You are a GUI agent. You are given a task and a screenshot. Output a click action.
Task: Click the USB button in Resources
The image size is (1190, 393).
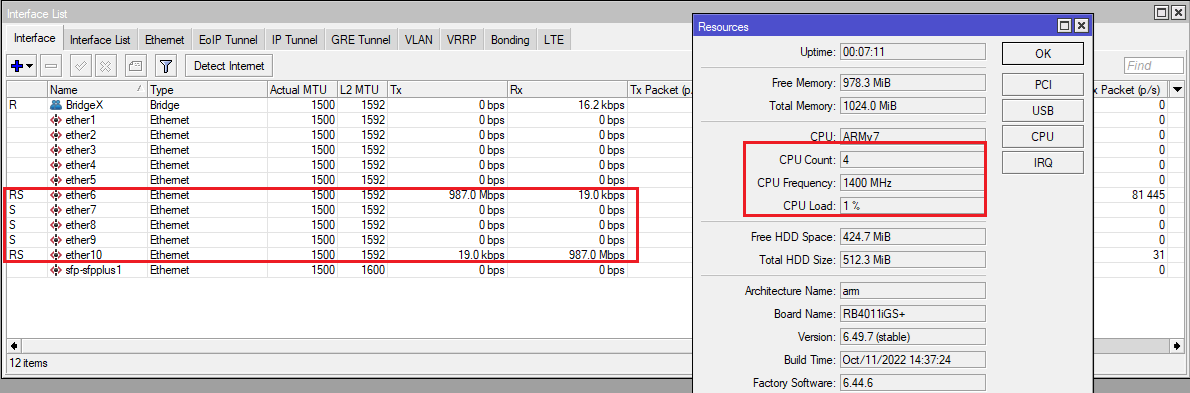(1043, 110)
